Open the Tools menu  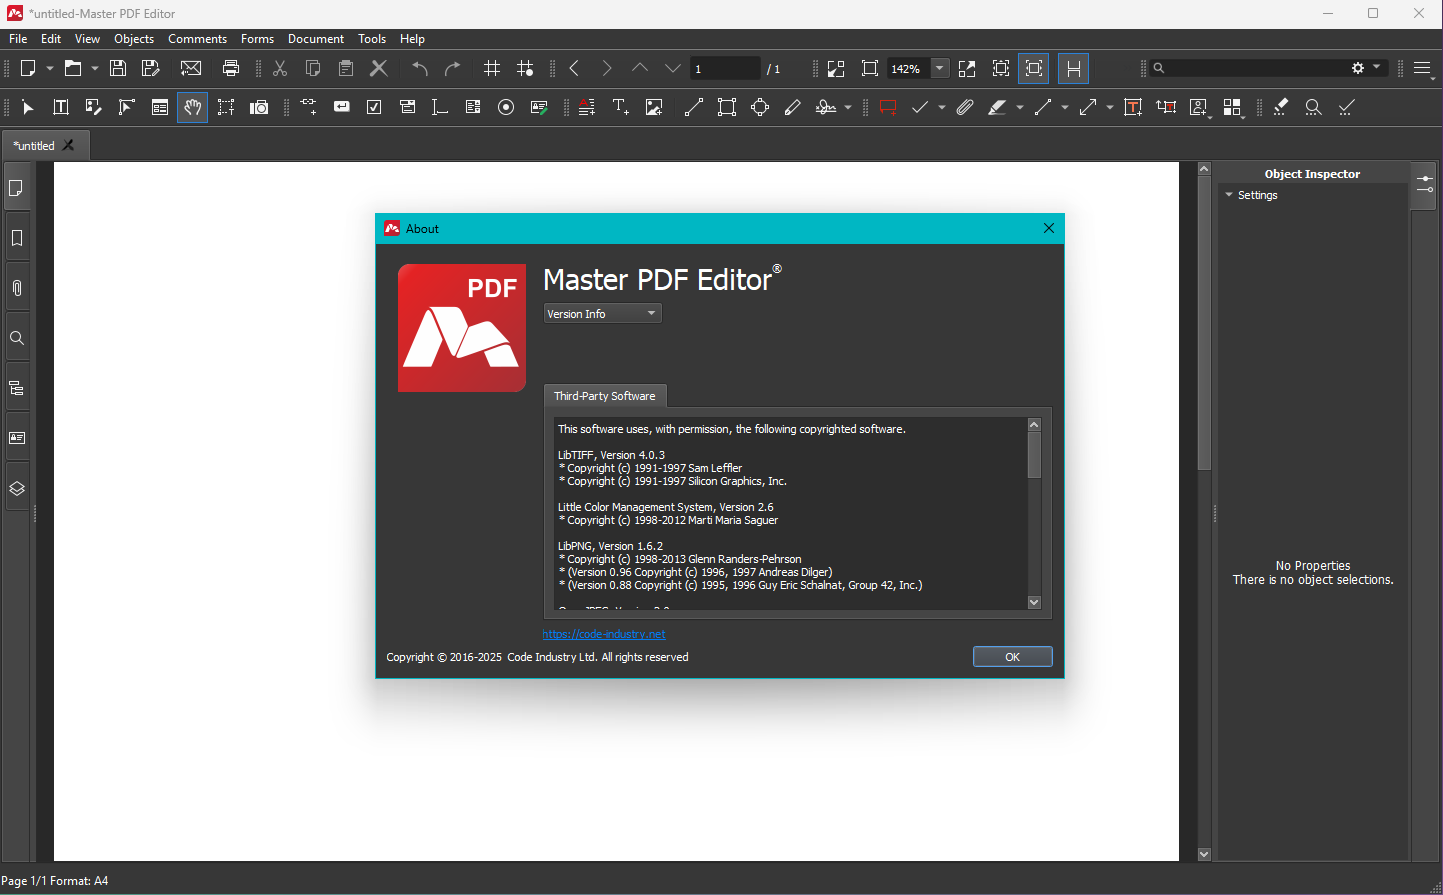pos(372,39)
